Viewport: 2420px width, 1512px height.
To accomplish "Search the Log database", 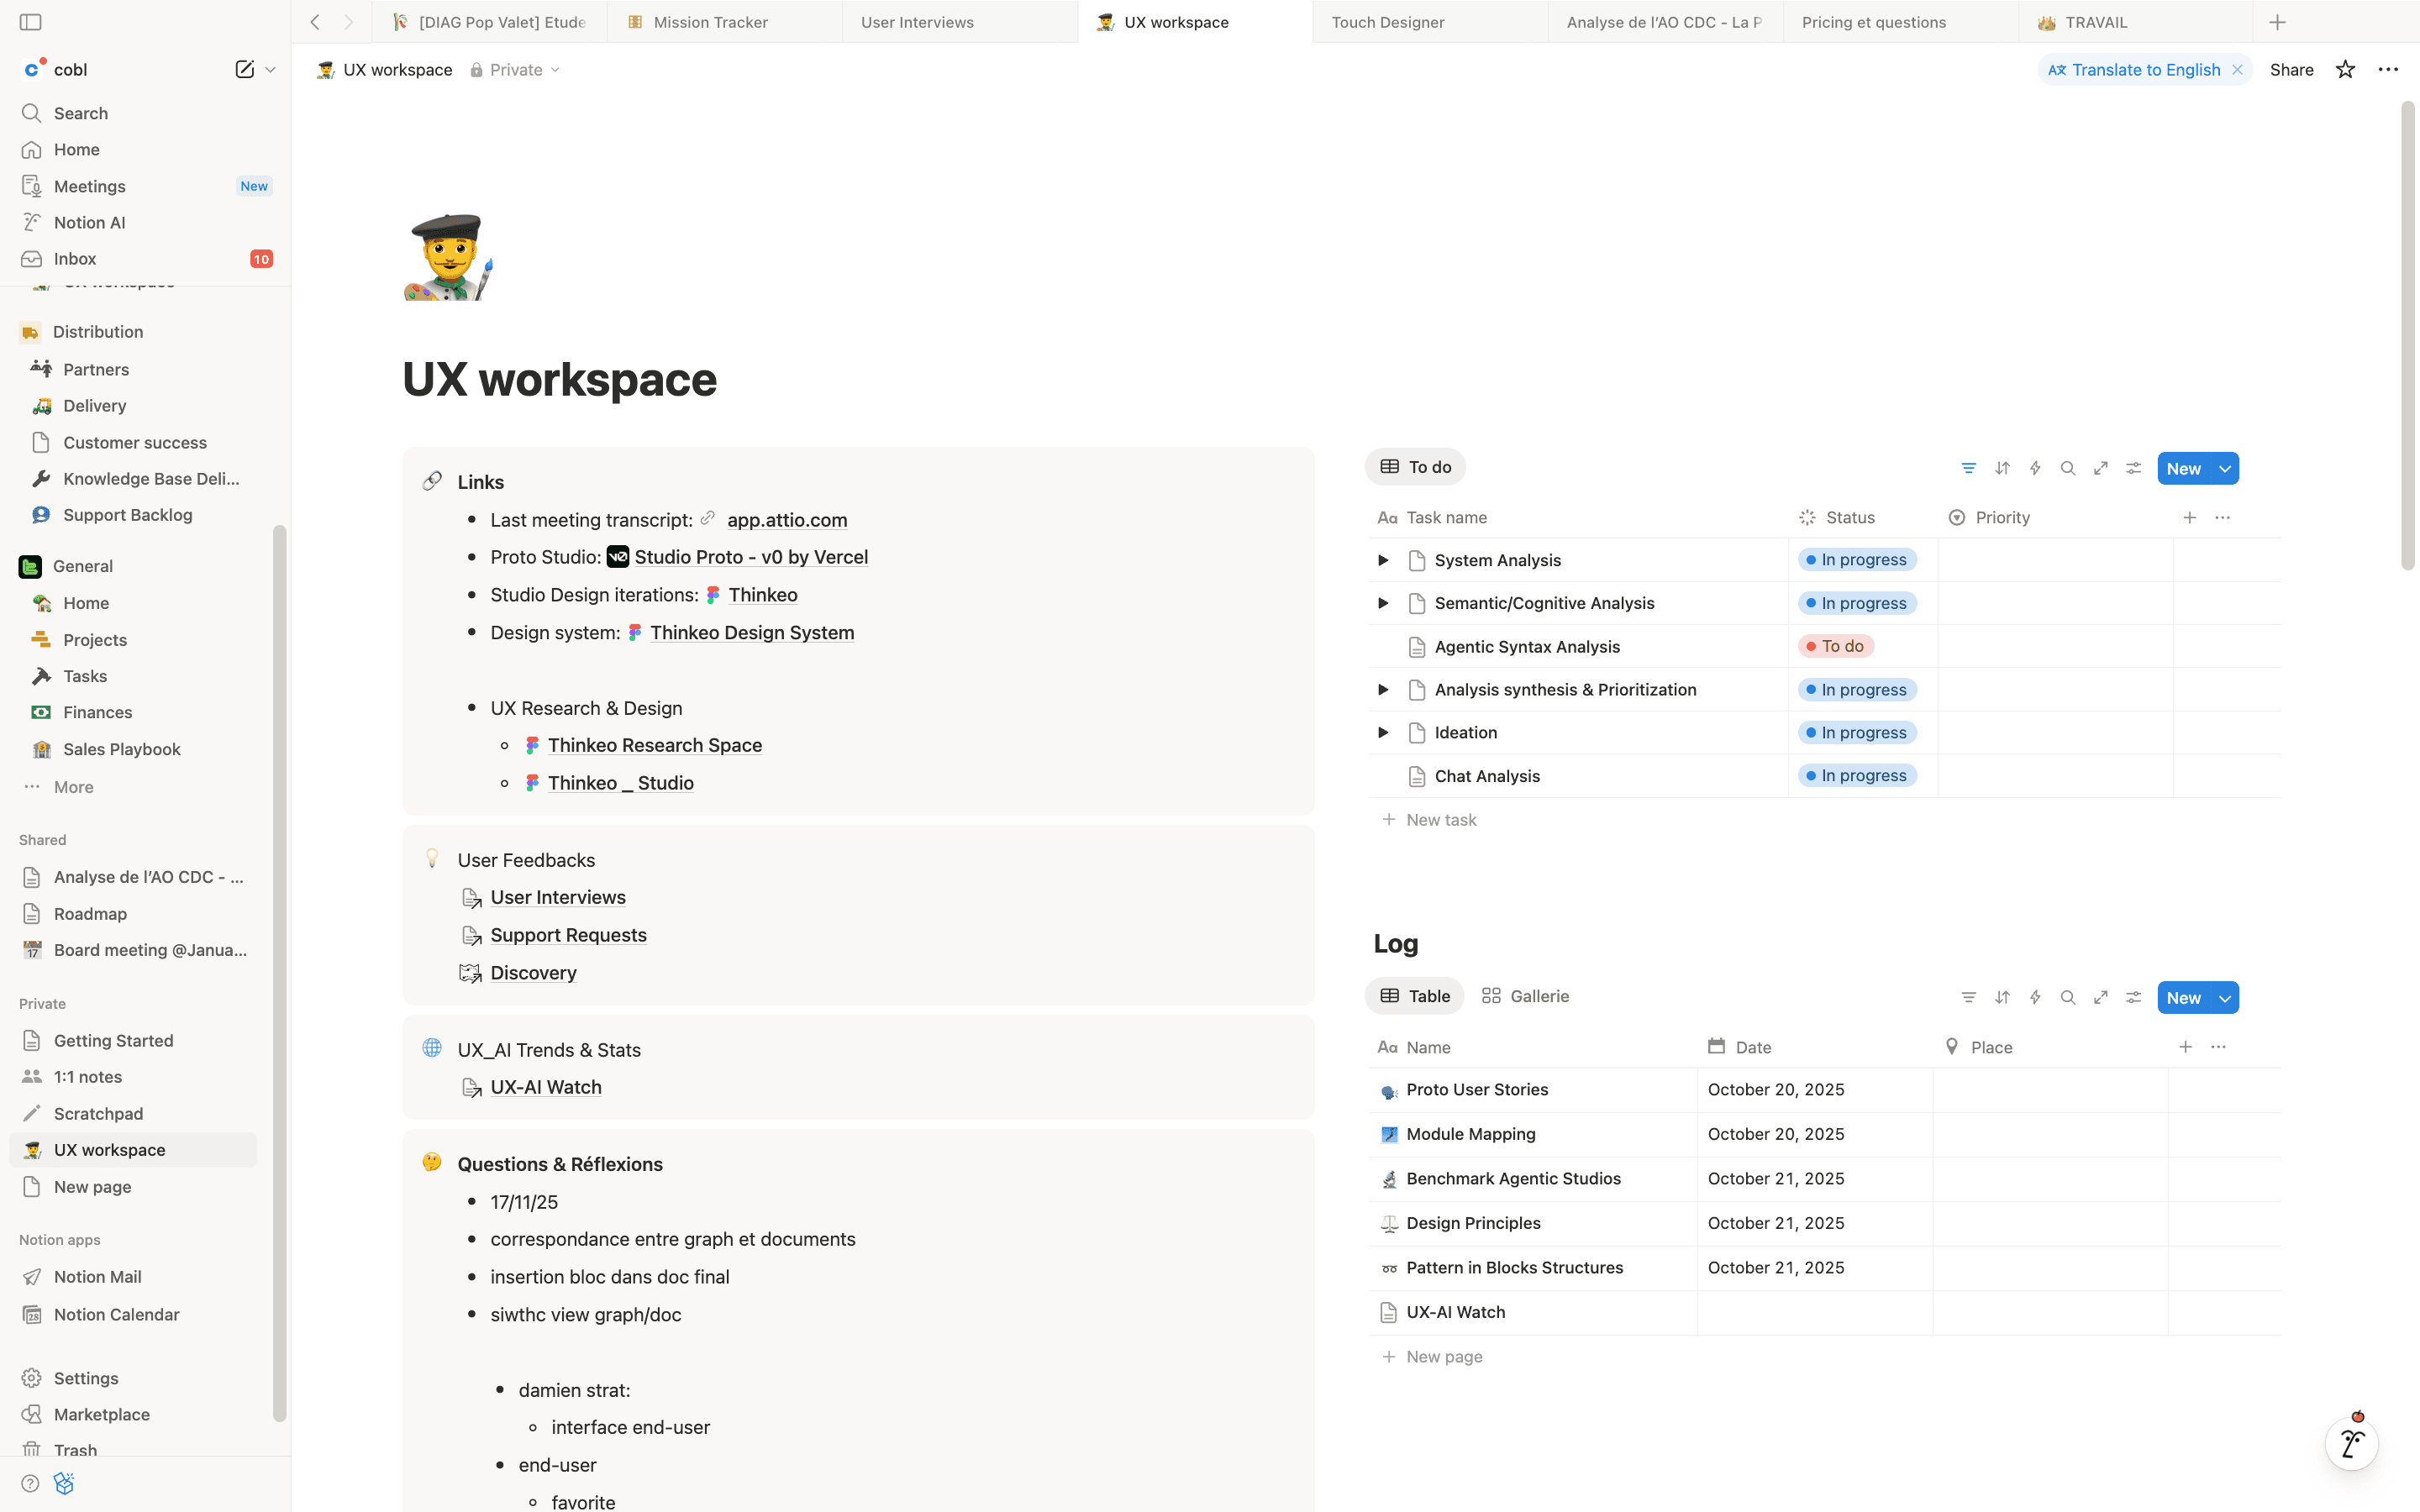I will (2068, 997).
